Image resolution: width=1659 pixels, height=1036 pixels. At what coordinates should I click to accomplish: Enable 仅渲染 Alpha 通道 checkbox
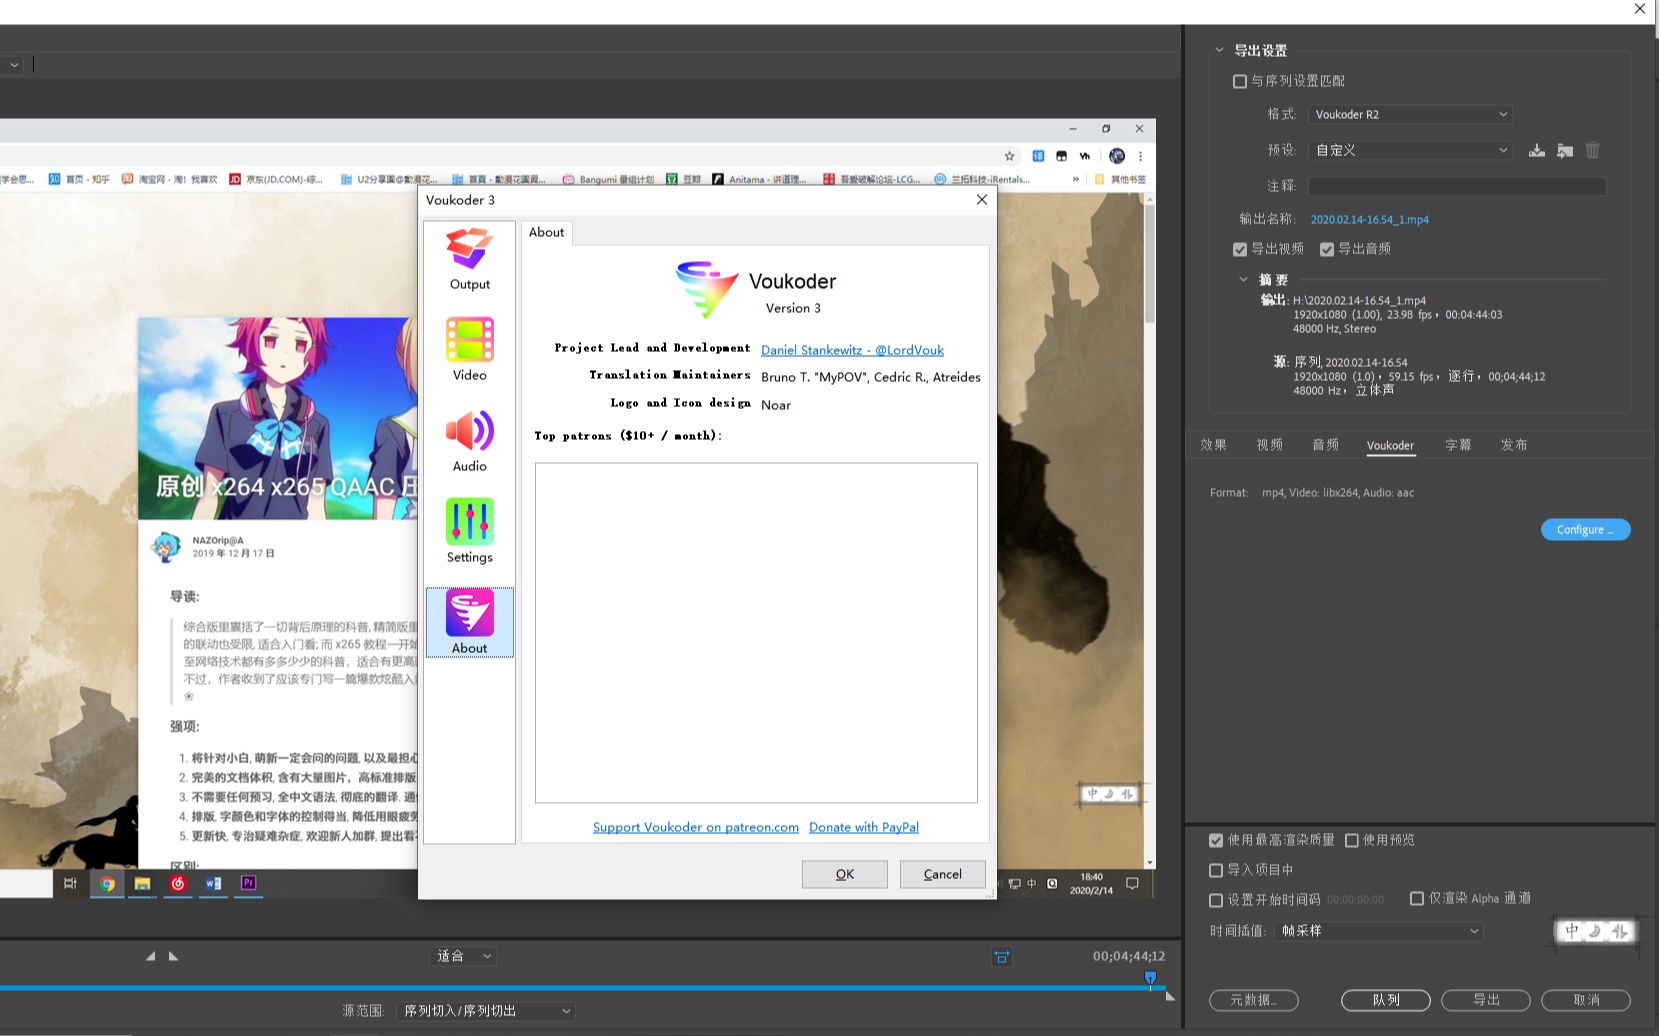coord(1417,898)
